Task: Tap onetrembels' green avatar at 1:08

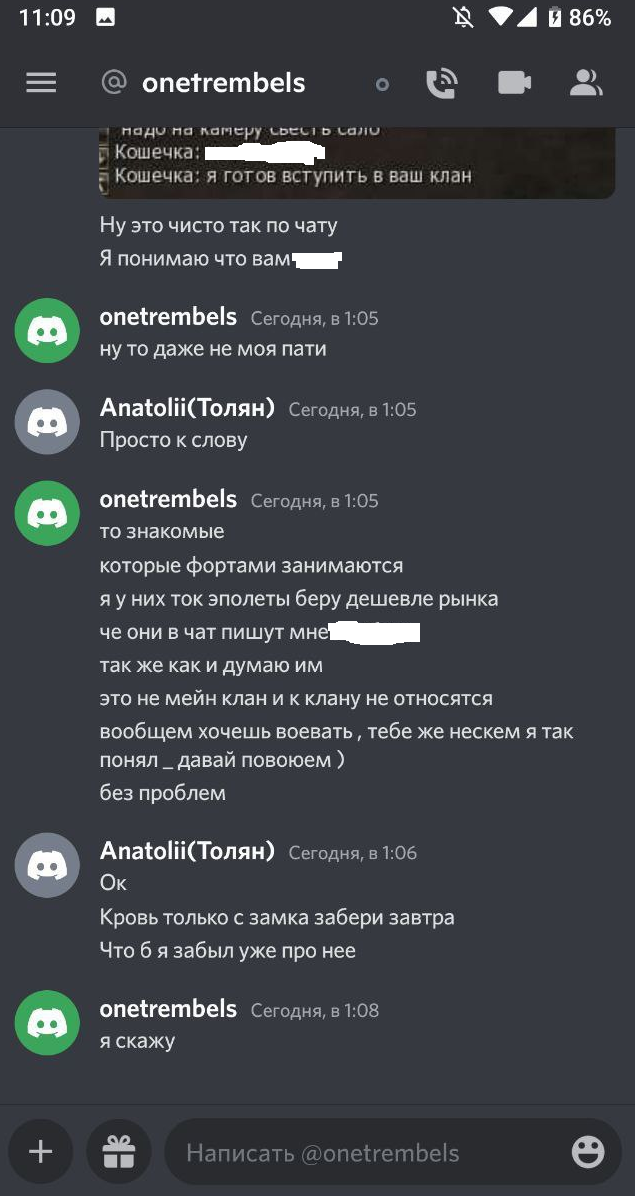Action: point(47,1022)
